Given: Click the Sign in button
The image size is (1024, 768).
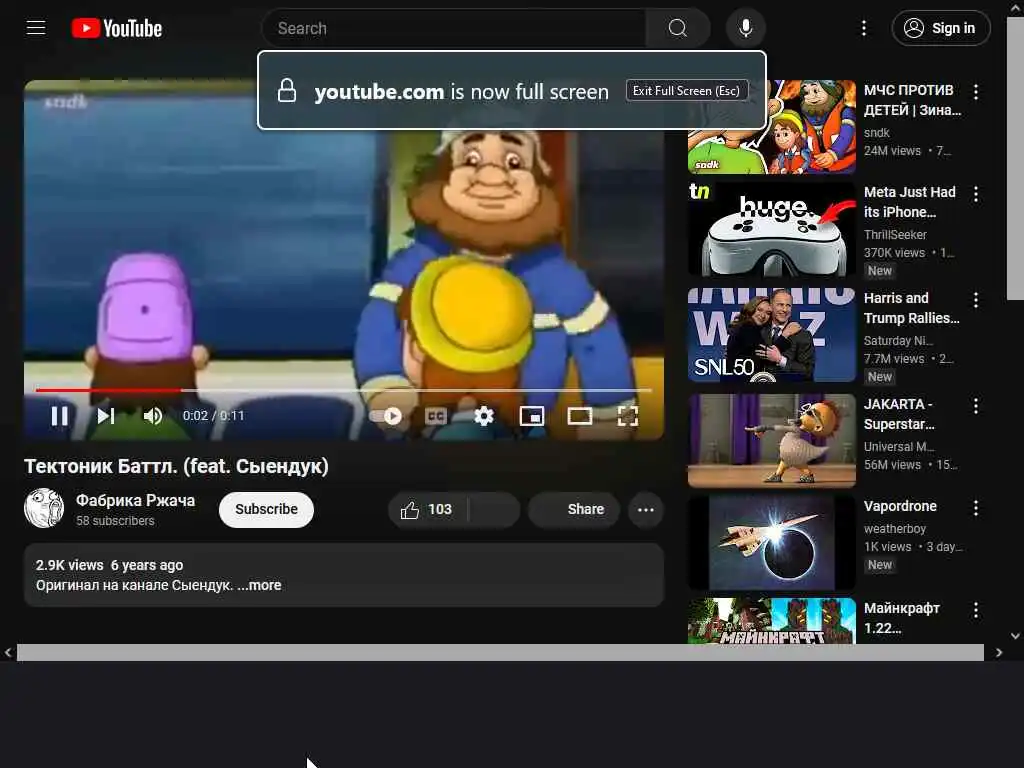Looking at the screenshot, I should pyautogui.click(x=940, y=28).
